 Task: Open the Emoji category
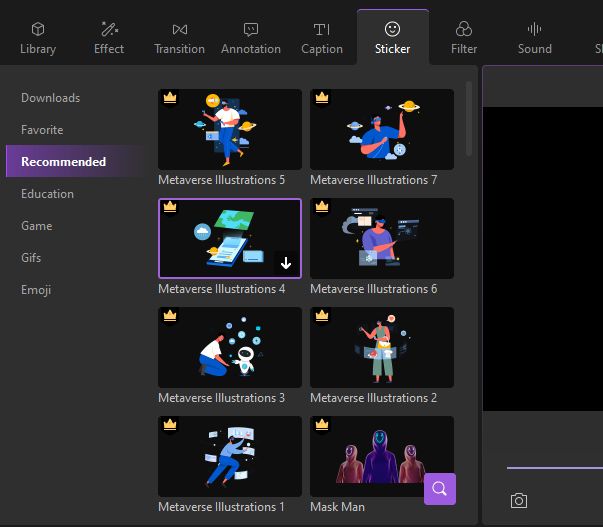click(x=36, y=290)
